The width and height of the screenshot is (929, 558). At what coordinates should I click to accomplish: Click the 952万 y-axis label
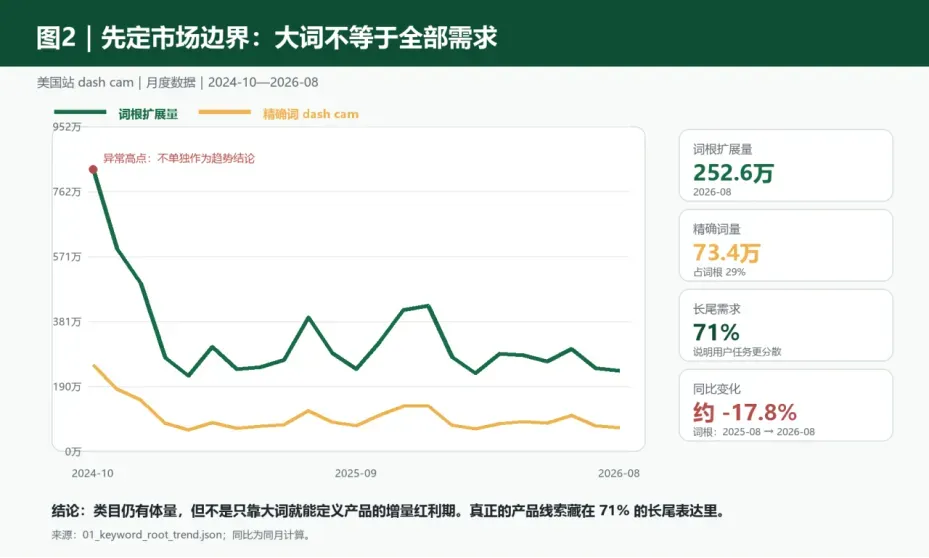(66, 127)
